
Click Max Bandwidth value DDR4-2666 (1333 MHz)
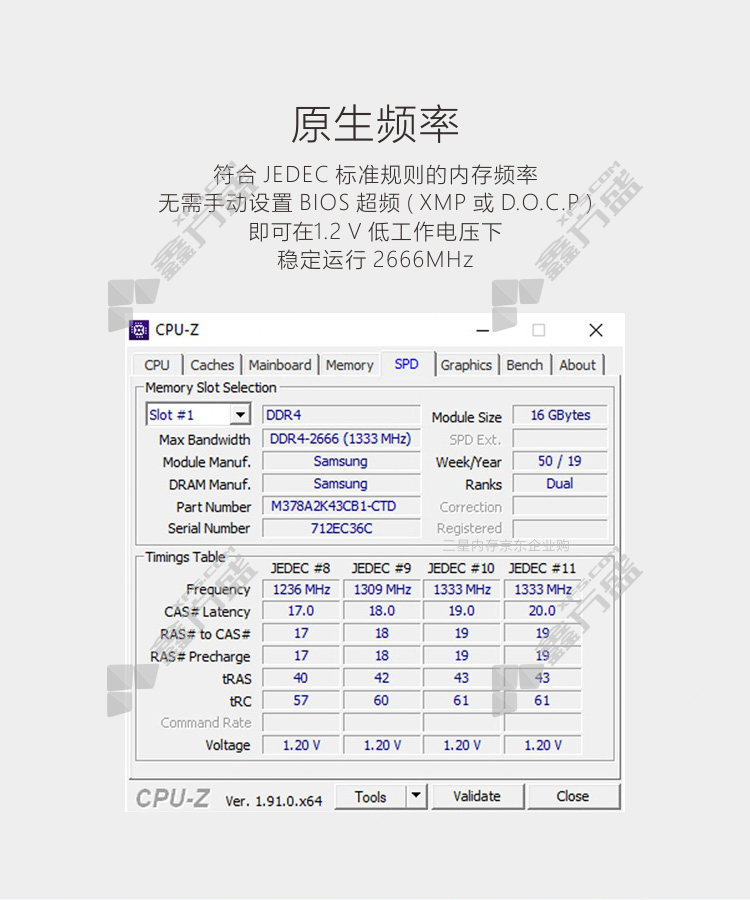341,439
